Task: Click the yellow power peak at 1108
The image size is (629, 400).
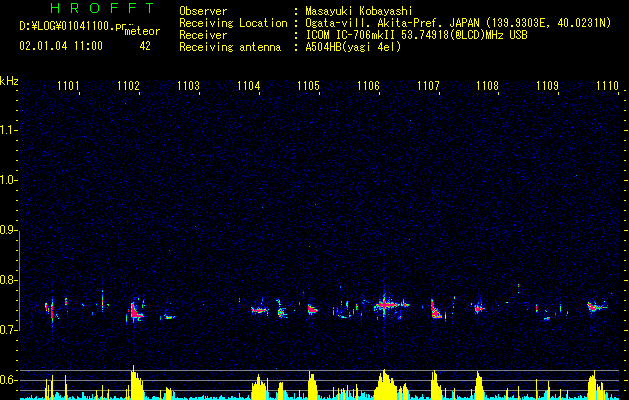Action: coord(479,386)
